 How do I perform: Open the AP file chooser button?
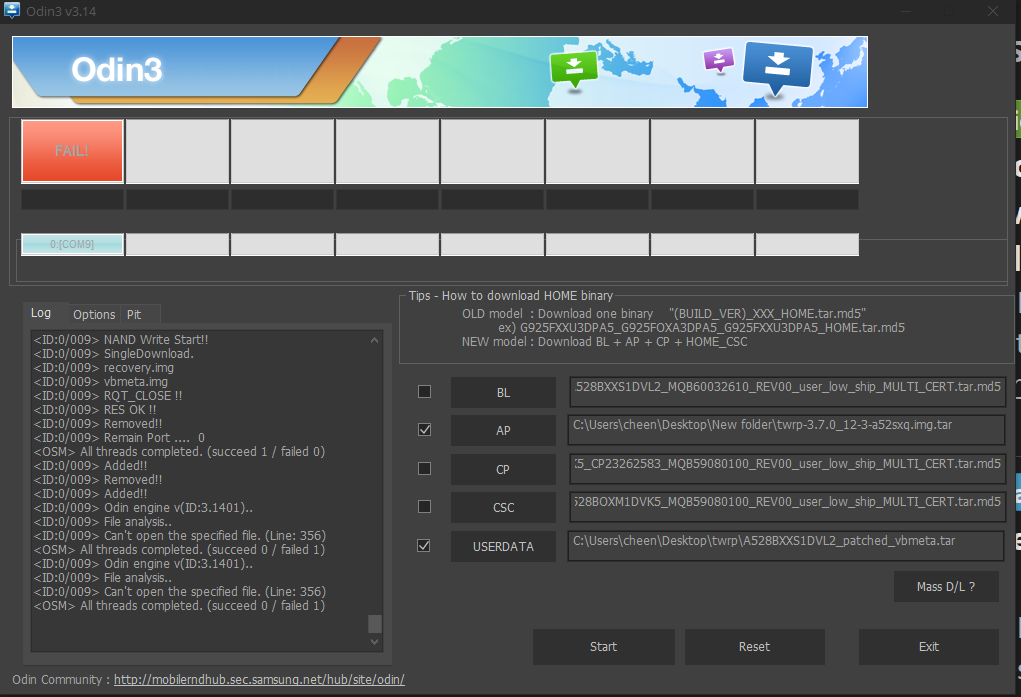click(503, 431)
